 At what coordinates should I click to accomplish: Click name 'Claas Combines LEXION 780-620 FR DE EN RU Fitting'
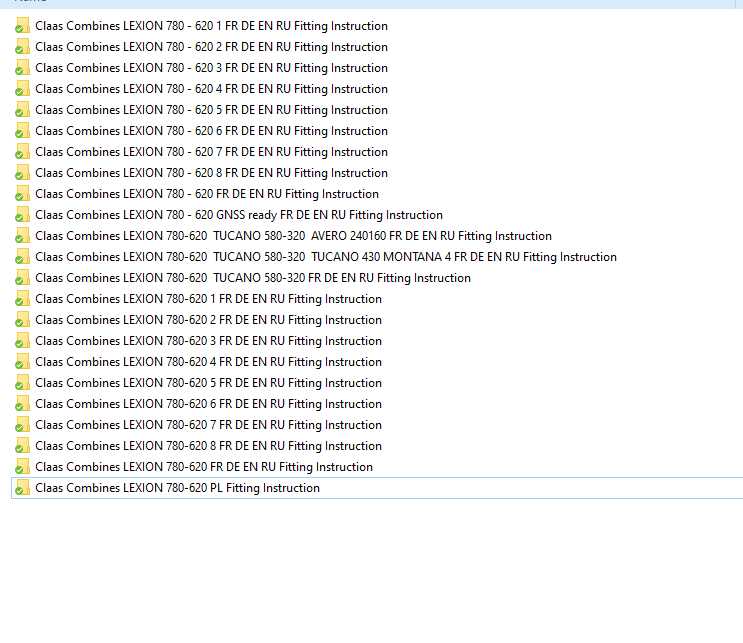(x=204, y=467)
